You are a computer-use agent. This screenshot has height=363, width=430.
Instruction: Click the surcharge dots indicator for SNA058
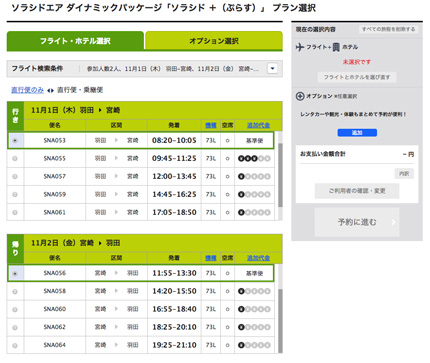[x=254, y=292]
